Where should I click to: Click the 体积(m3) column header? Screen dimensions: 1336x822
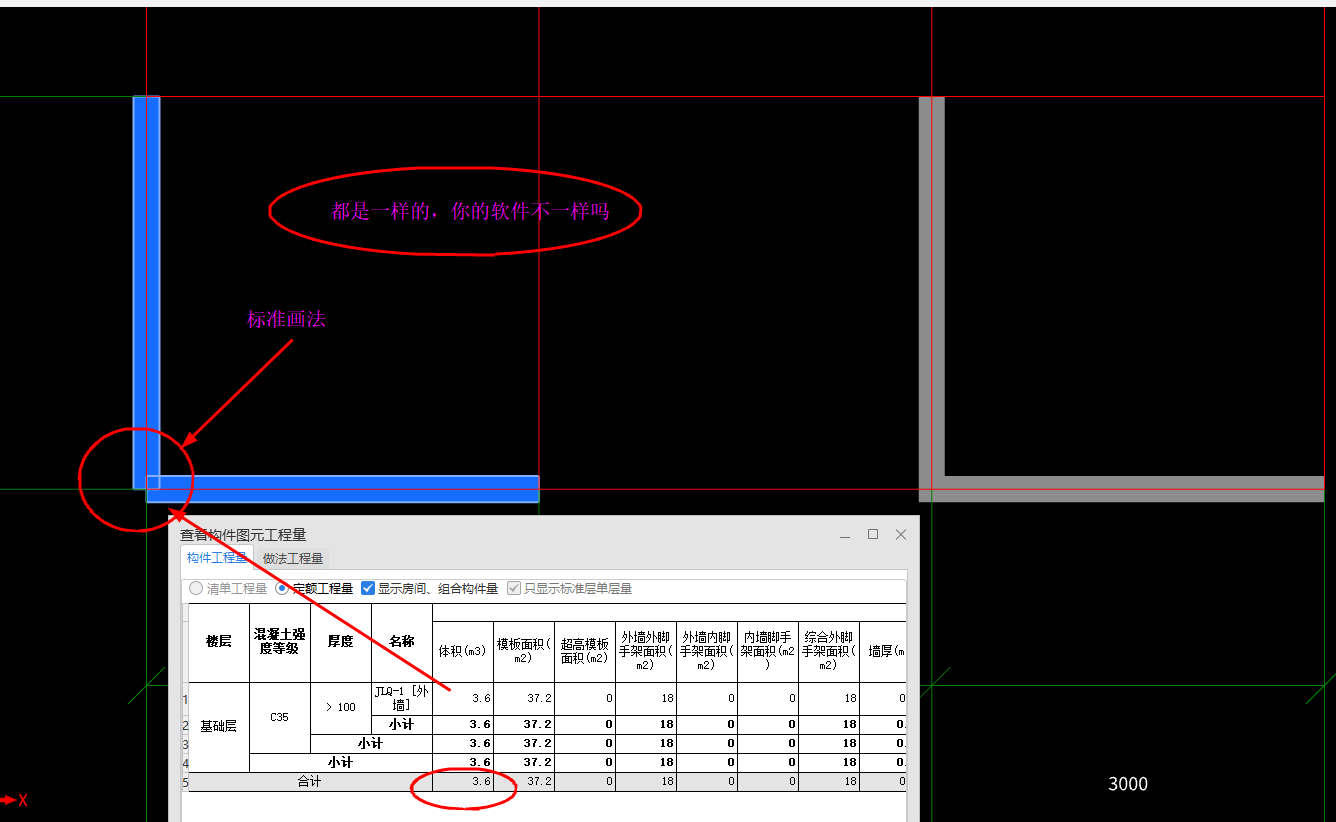463,651
